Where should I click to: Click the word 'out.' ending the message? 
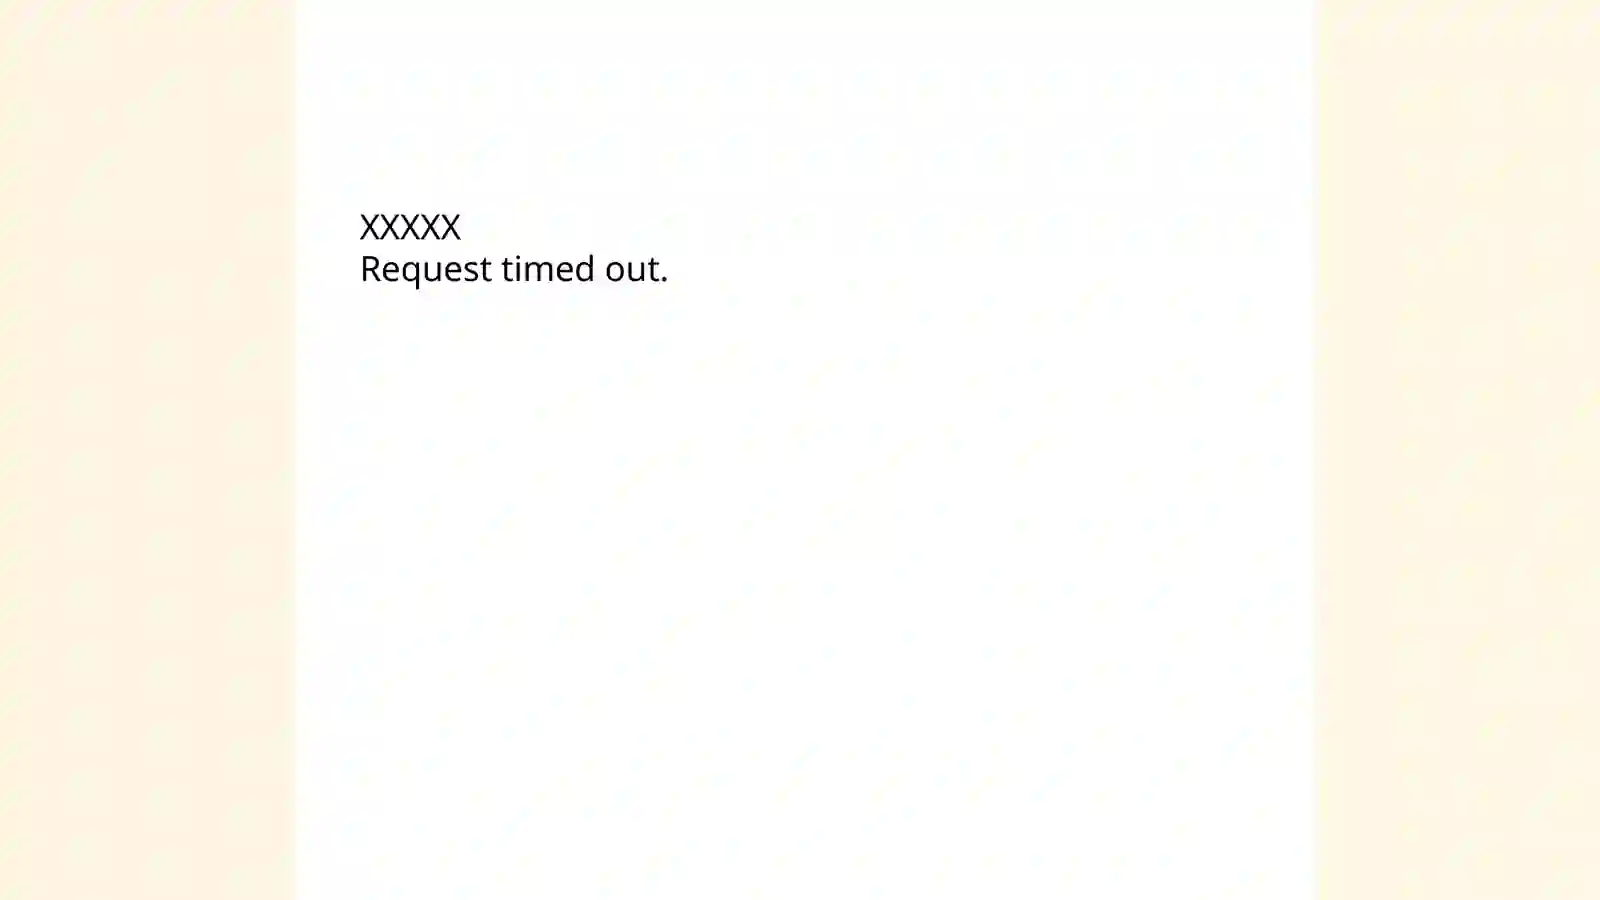click(x=636, y=270)
